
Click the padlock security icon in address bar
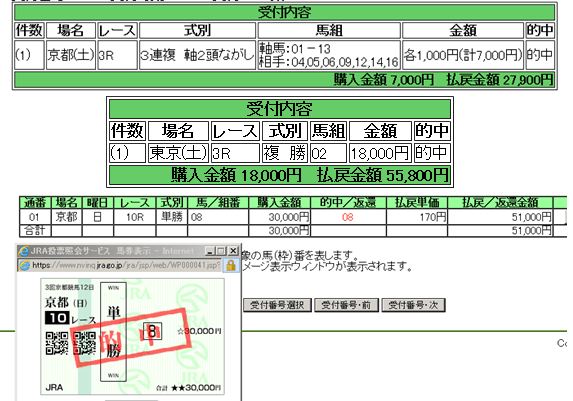pos(231,265)
